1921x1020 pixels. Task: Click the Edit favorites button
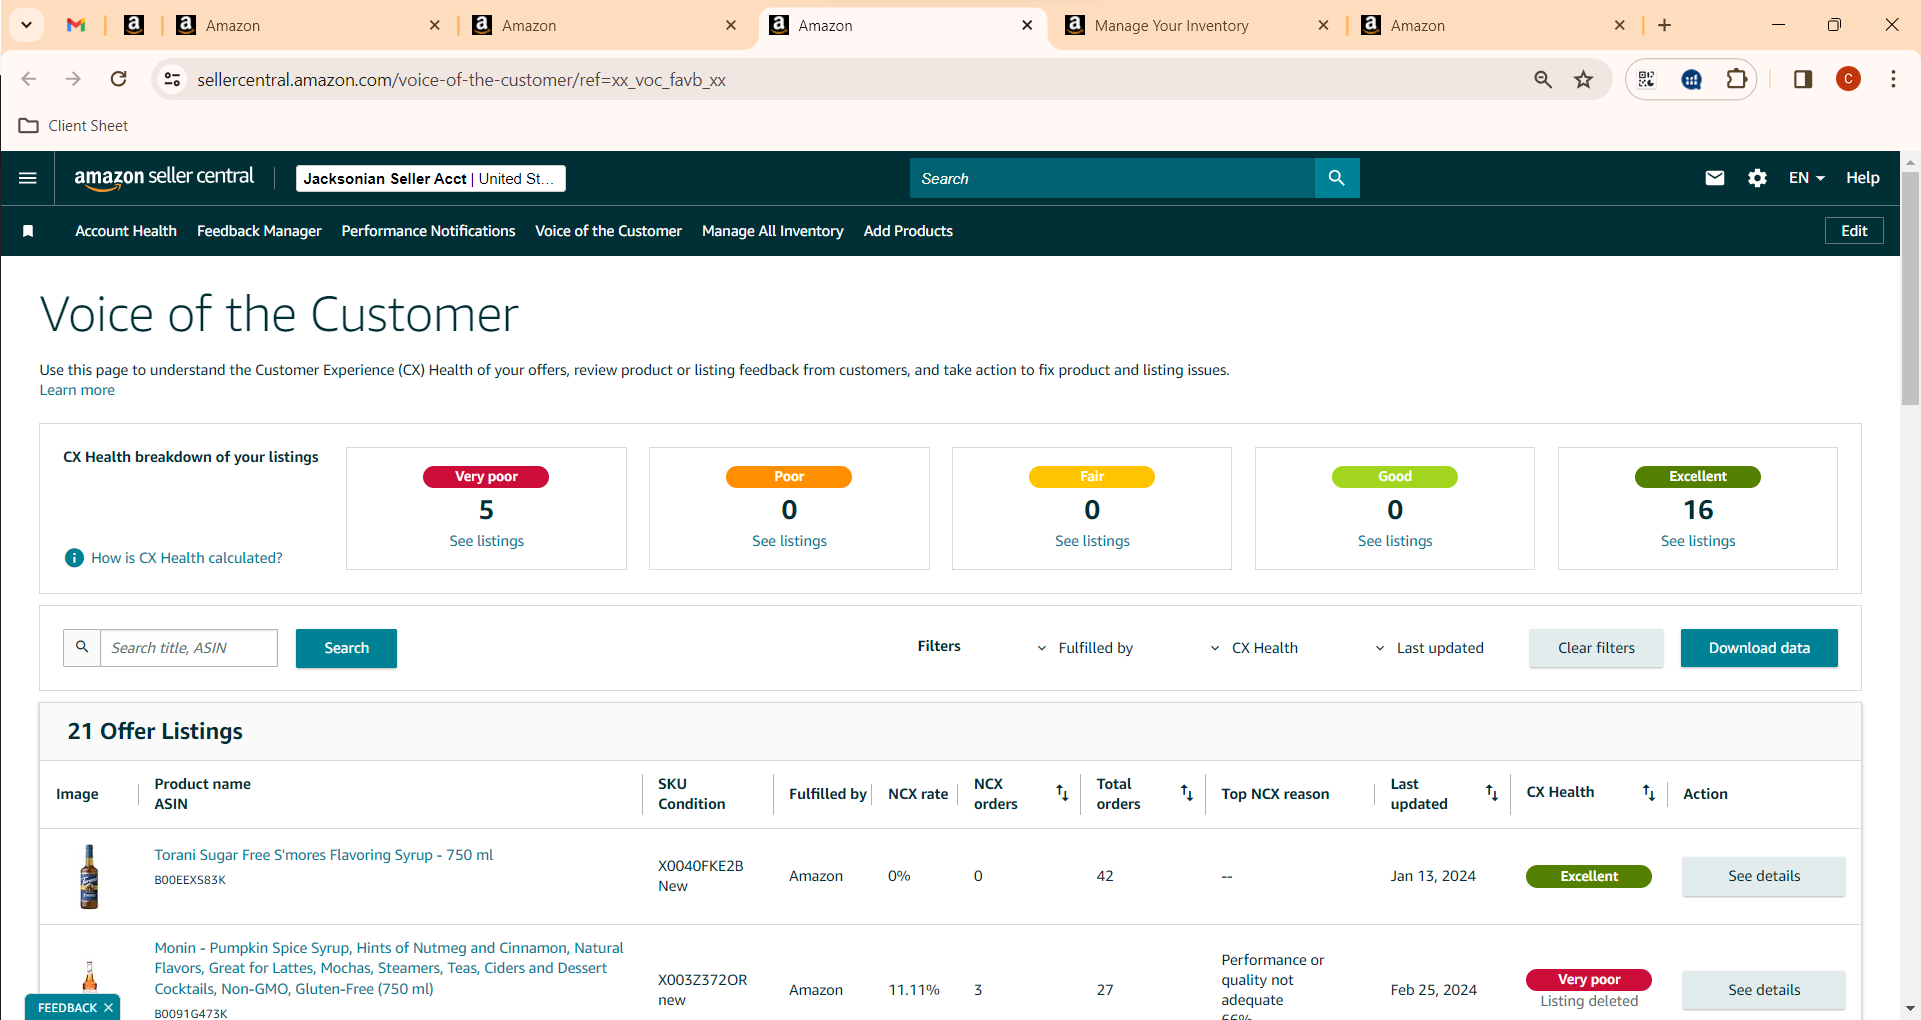[1854, 231]
